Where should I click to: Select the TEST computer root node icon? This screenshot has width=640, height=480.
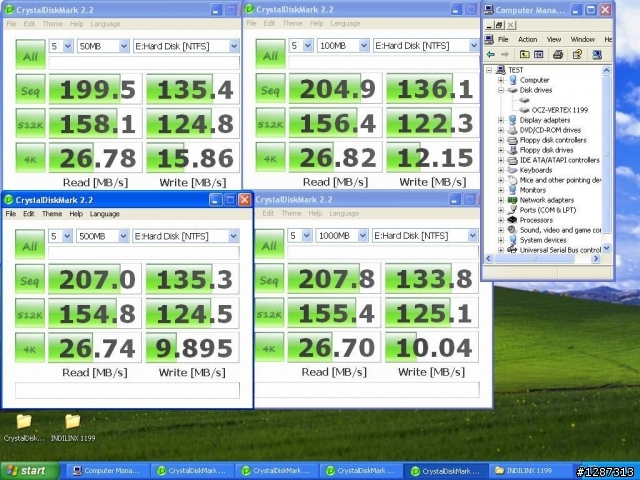click(x=501, y=70)
